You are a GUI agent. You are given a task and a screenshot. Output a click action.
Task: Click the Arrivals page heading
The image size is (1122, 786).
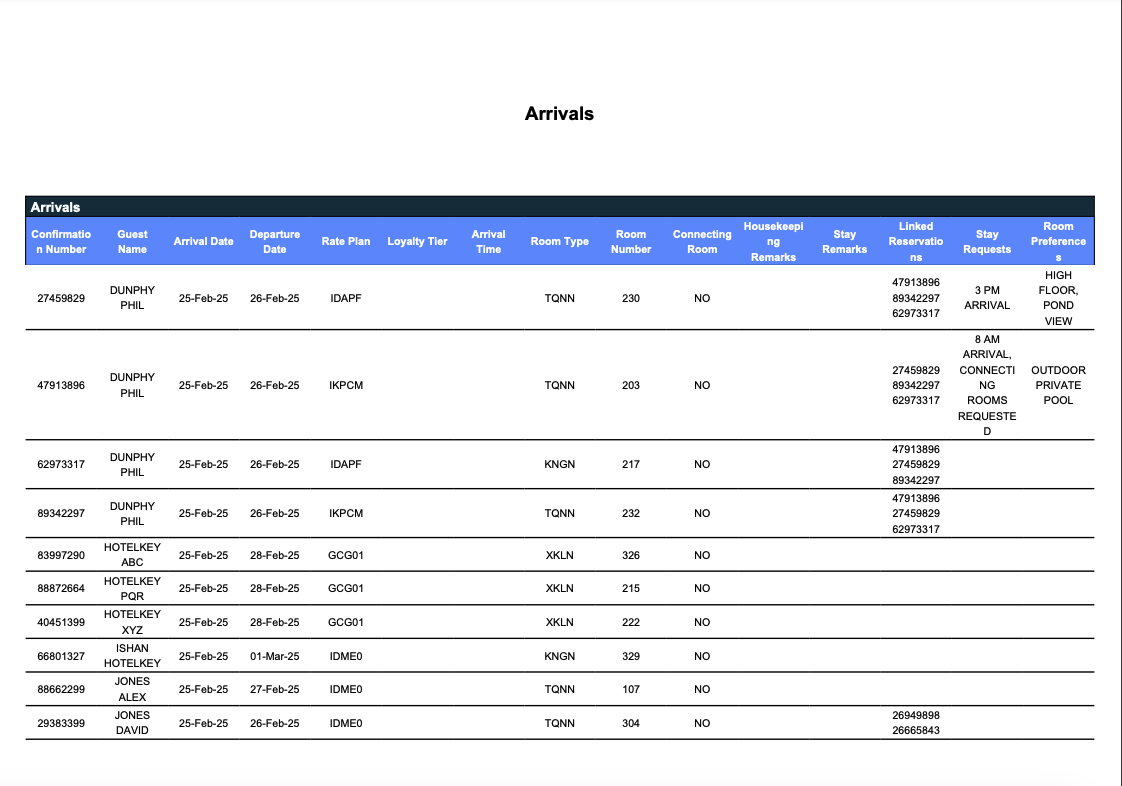coord(559,113)
